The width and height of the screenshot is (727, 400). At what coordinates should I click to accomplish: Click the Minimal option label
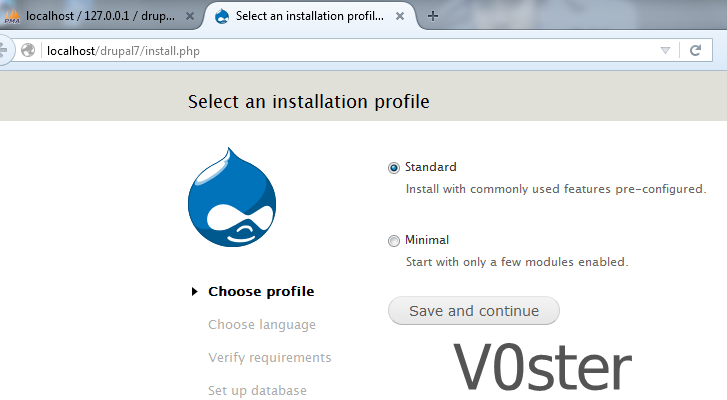click(427, 240)
